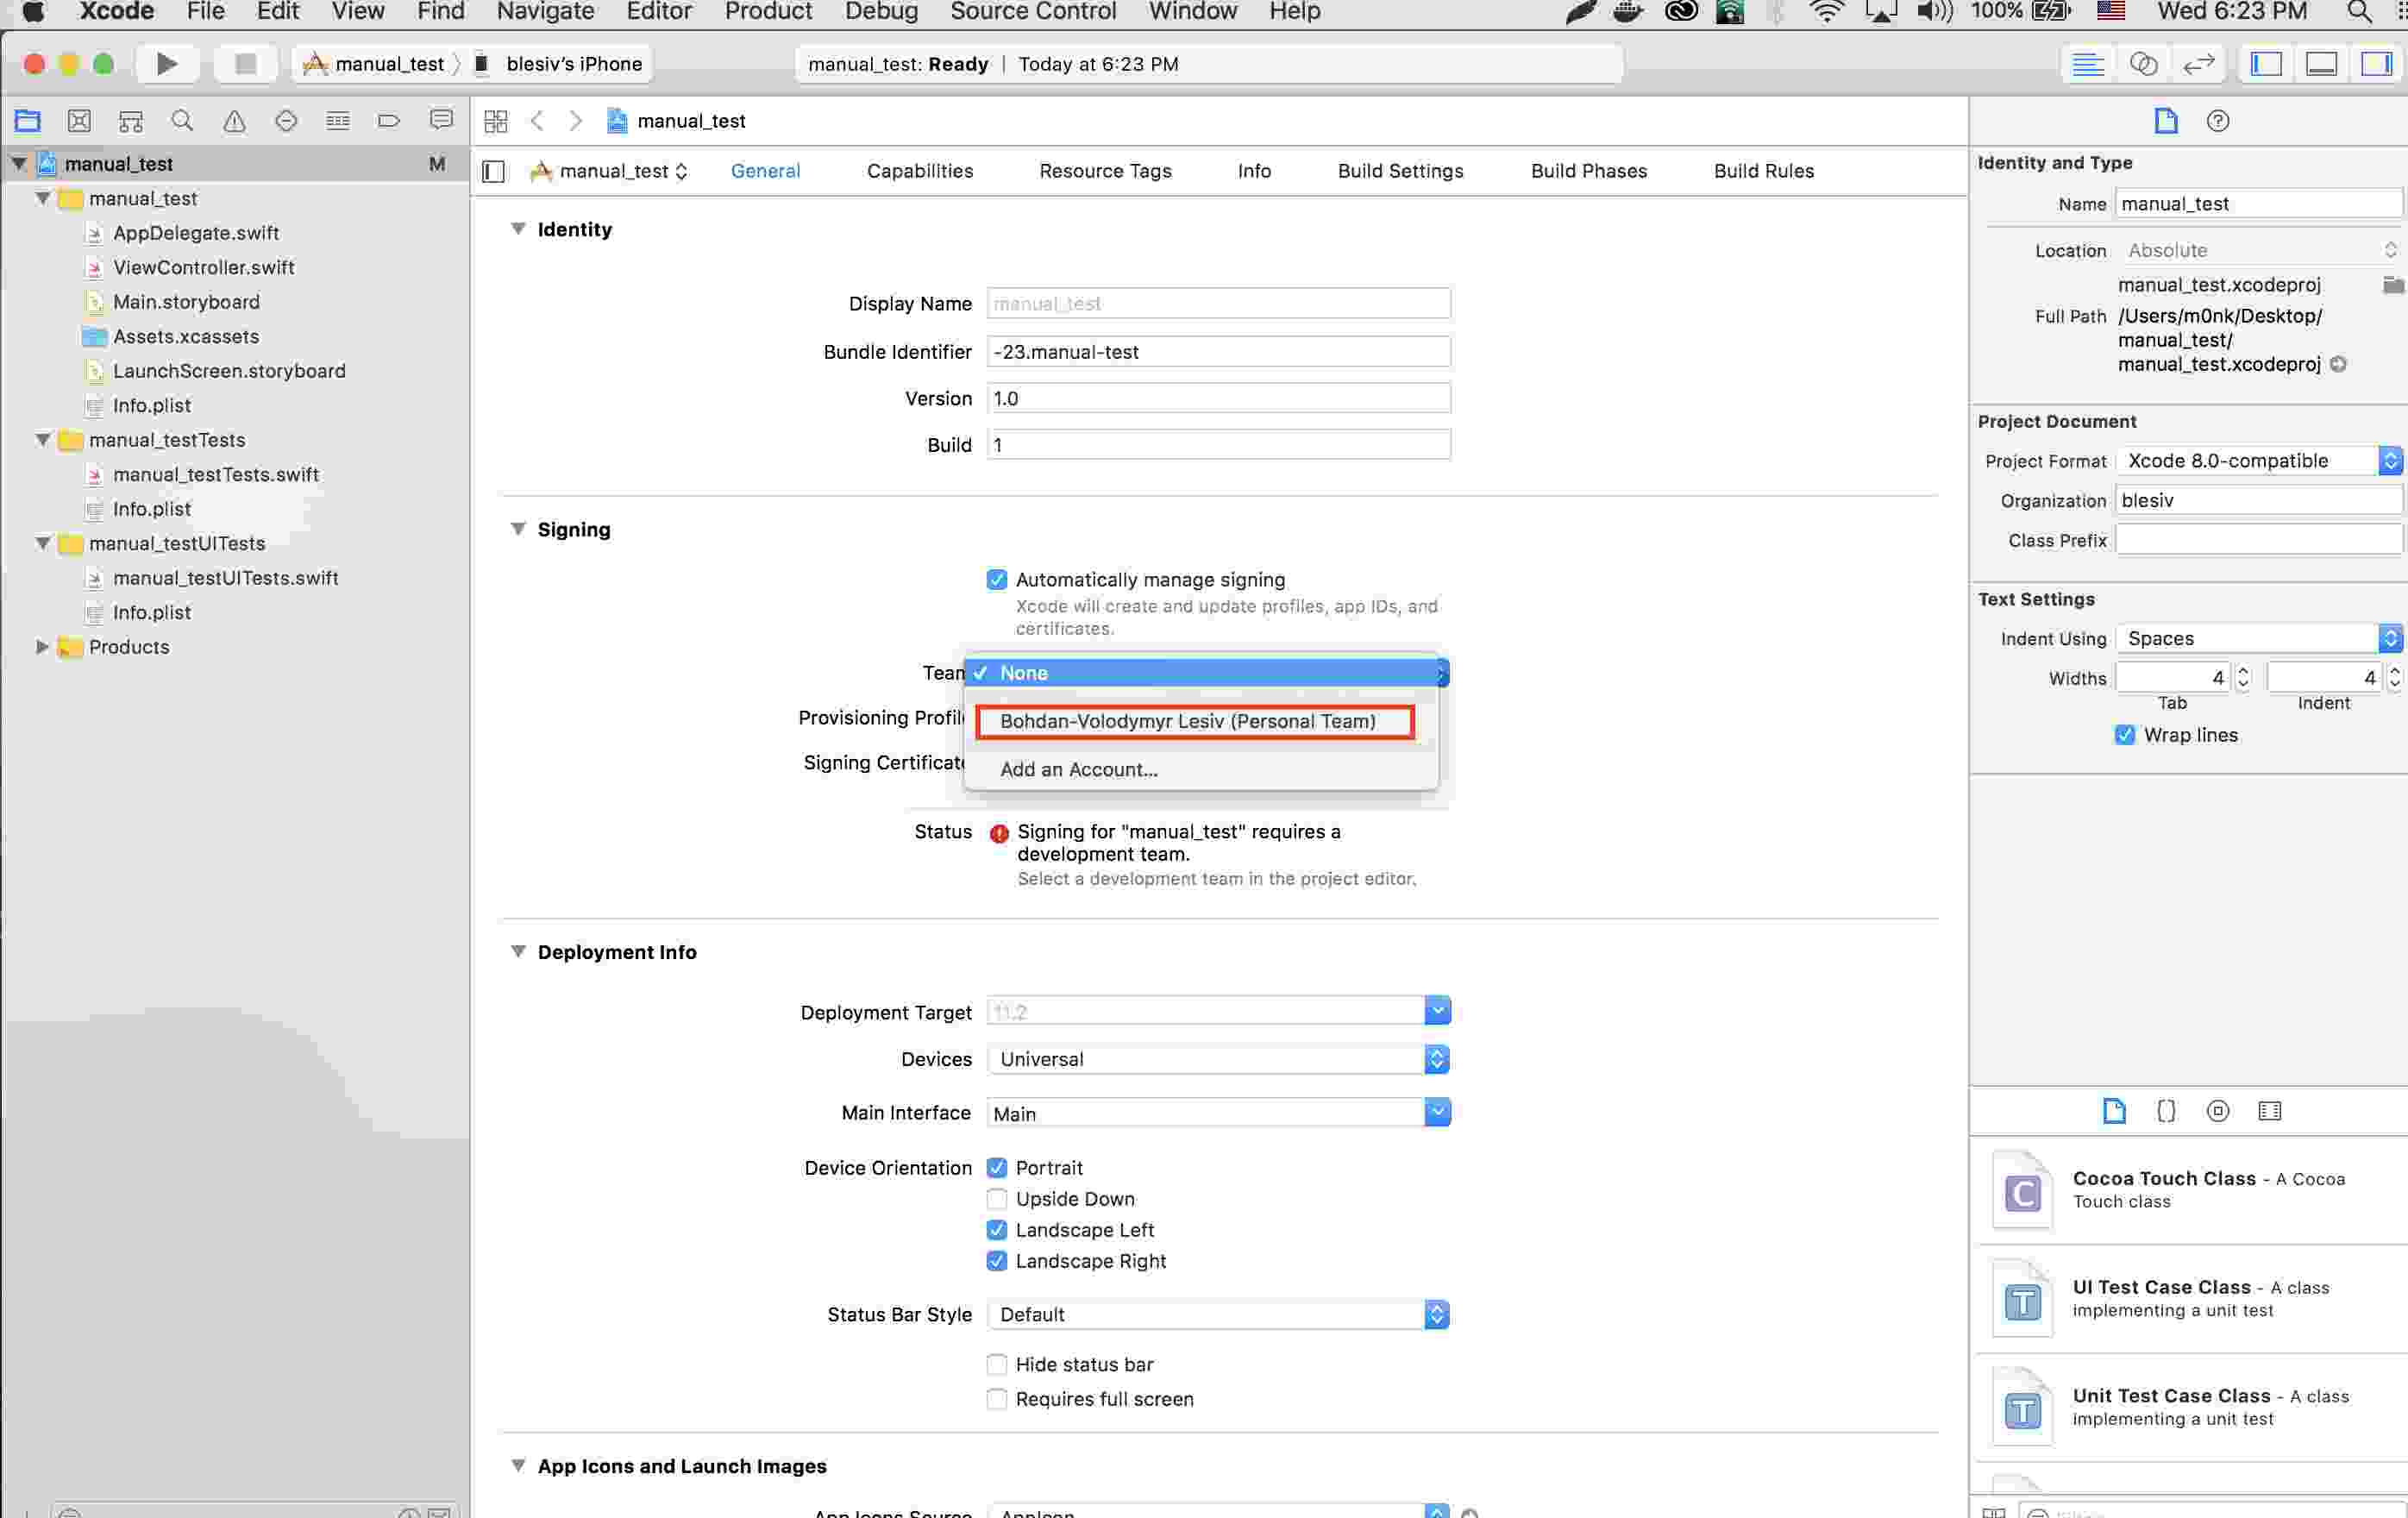
Task: Expand the Deployment Target dropdown
Action: pyautogui.click(x=1438, y=1011)
